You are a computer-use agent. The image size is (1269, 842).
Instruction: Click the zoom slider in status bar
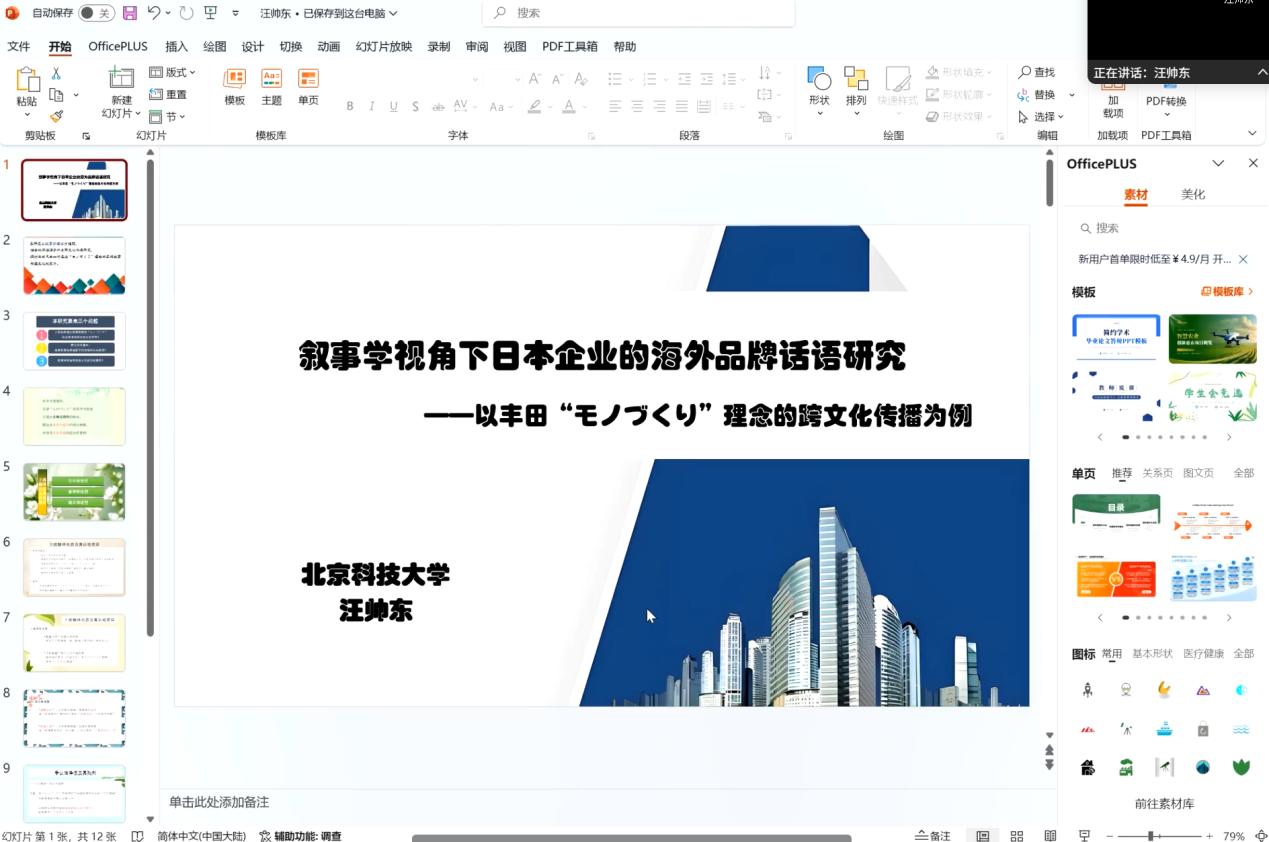point(1159,835)
